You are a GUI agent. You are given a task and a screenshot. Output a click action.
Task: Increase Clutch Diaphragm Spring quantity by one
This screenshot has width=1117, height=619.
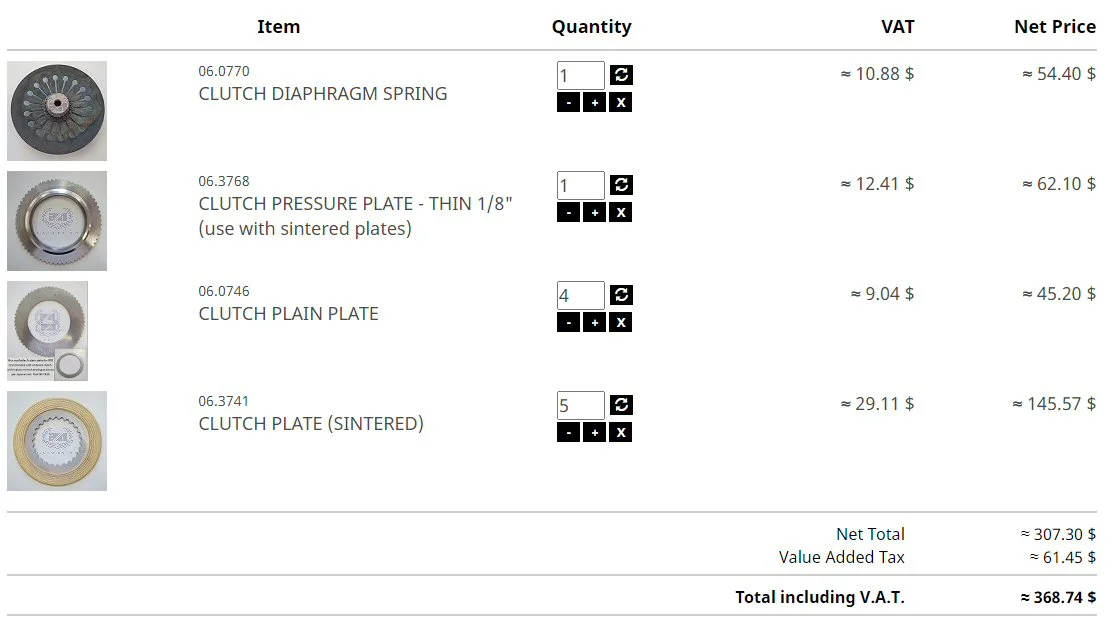pyautogui.click(x=594, y=102)
